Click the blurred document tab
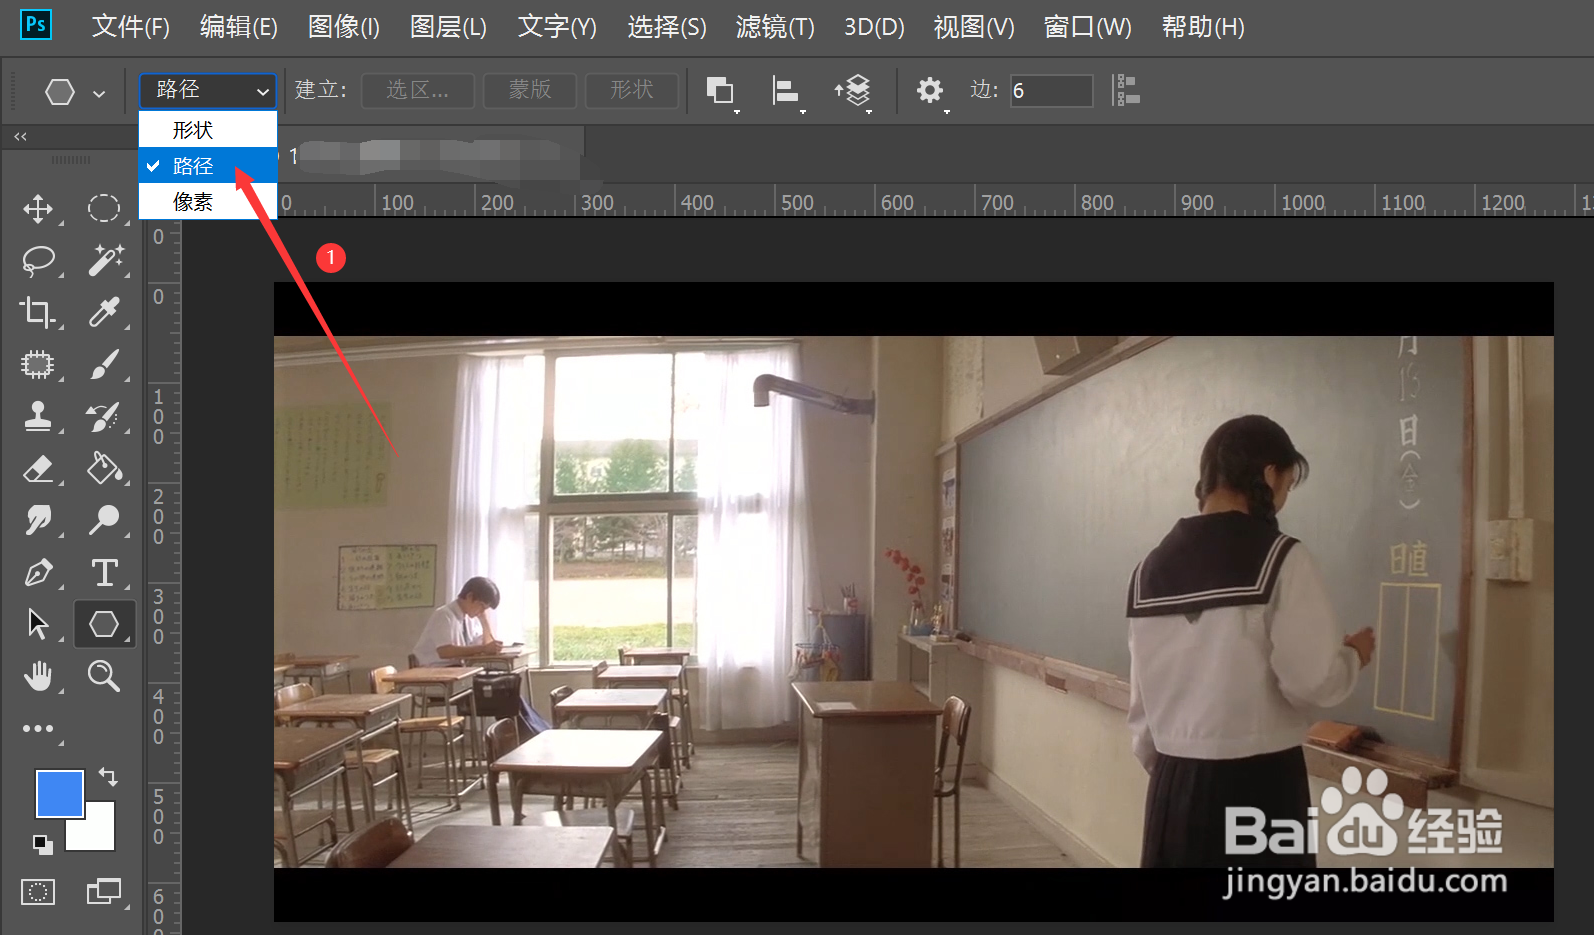This screenshot has height=935, width=1594. (432, 155)
